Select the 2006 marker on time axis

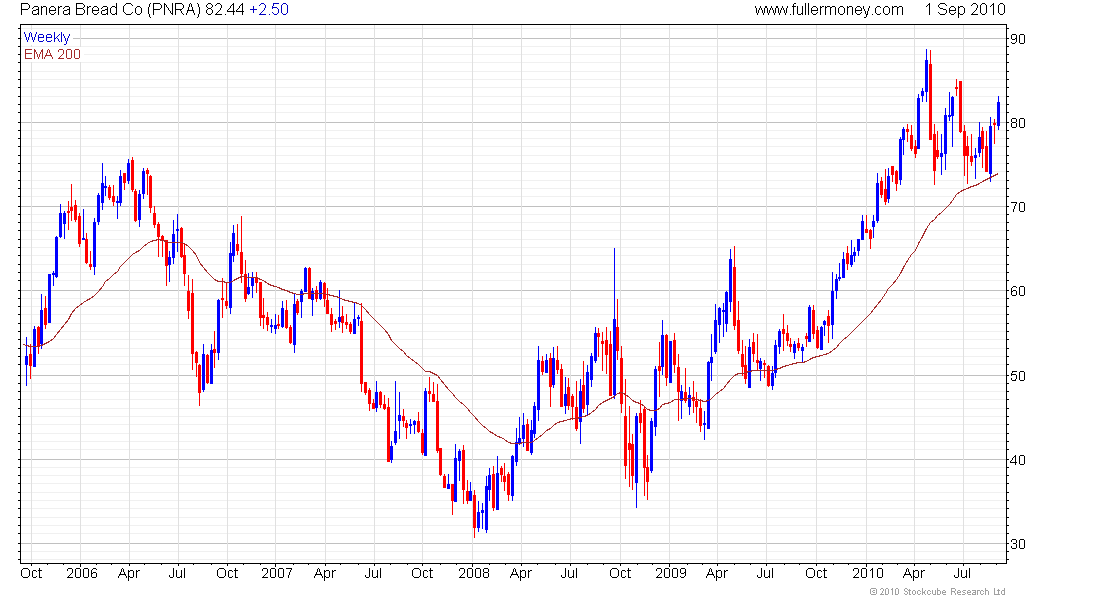(x=81, y=574)
